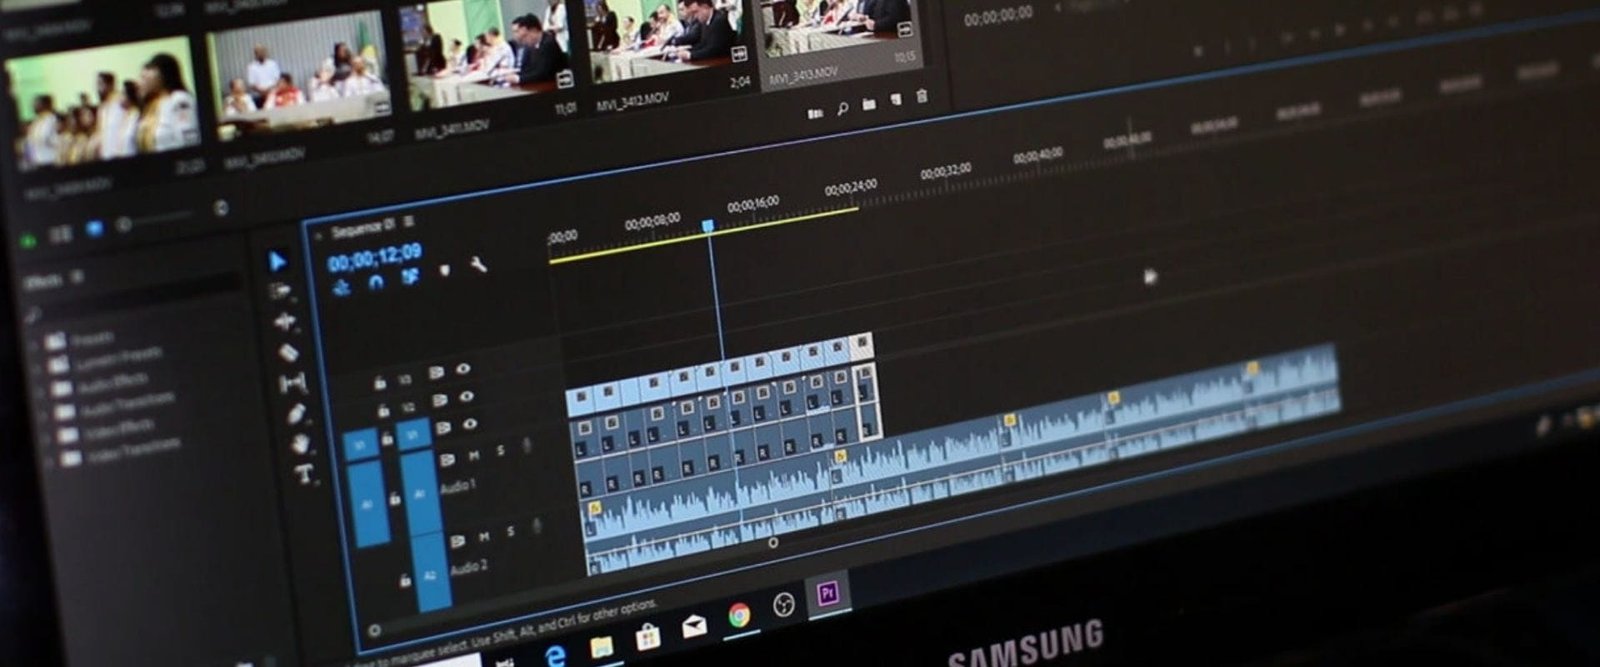Image resolution: width=1600 pixels, height=667 pixels.
Task: Select the Razor tool
Action: tap(288, 352)
